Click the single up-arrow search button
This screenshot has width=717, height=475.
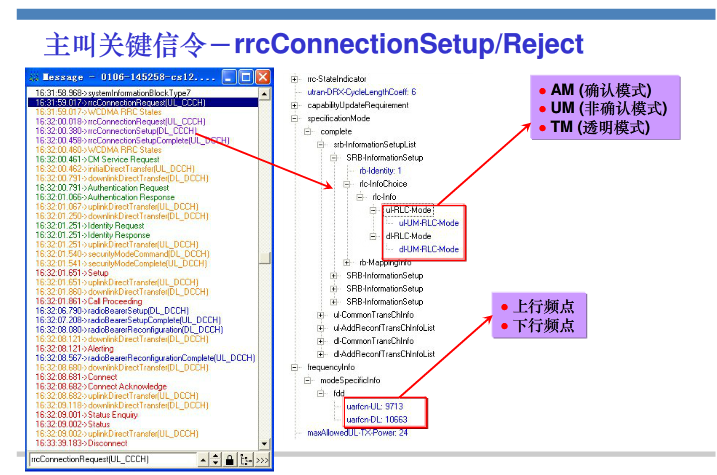click(x=203, y=460)
